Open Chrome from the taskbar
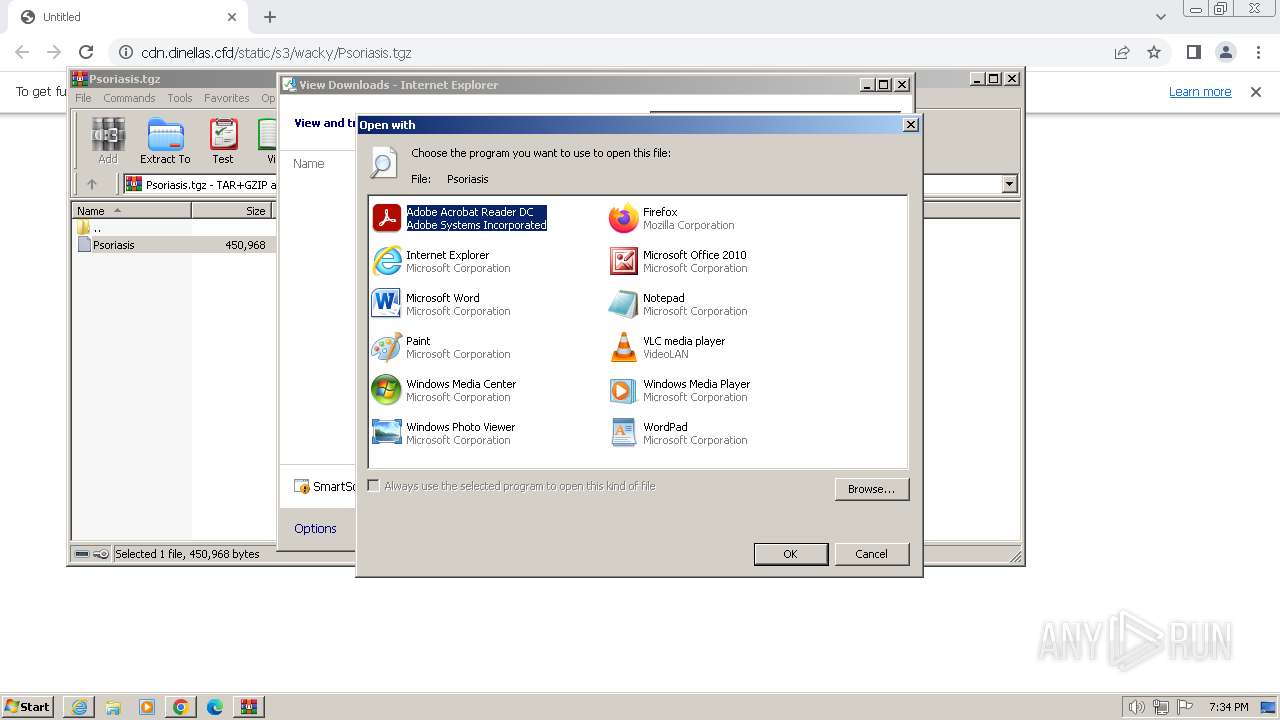1280x720 pixels. coord(181,707)
